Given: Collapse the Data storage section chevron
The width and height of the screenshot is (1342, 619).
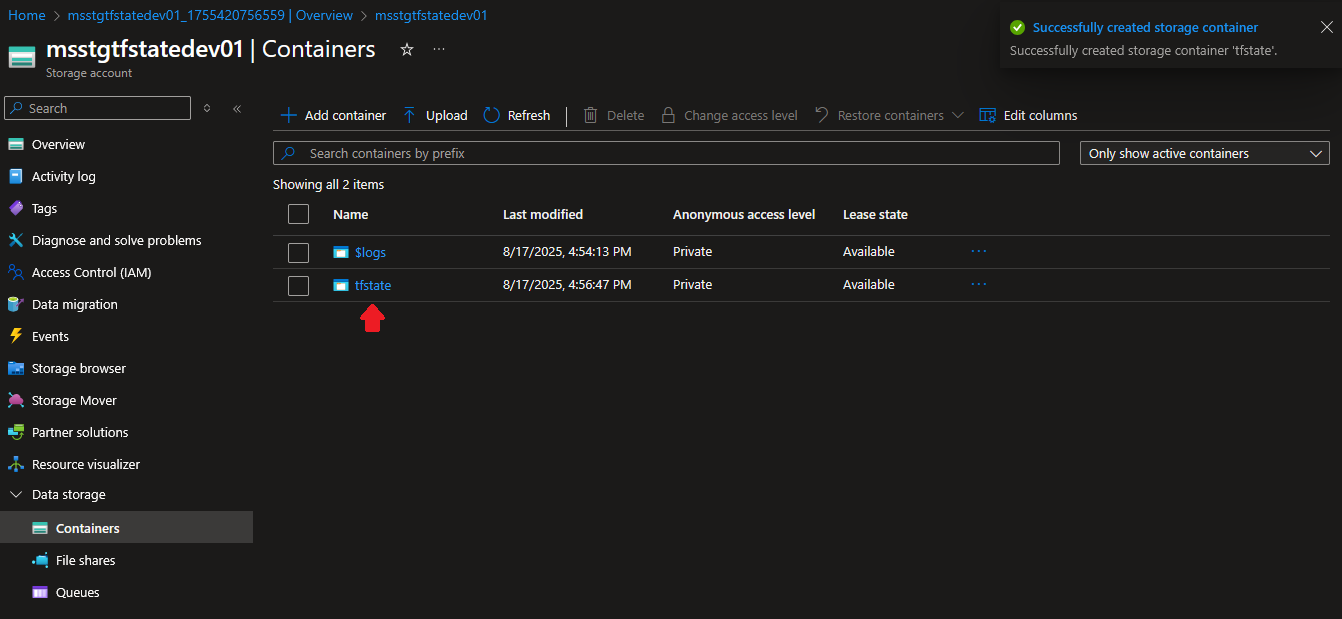Looking at the screenshot, I should click(16, 494).
